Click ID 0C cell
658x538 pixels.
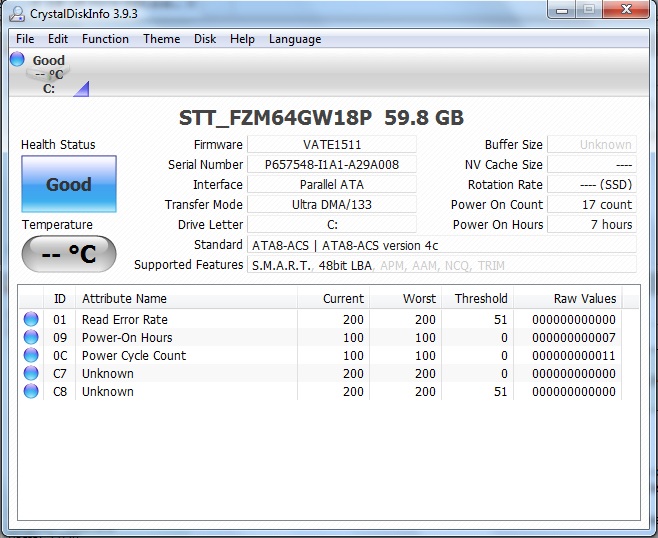[60, 355]
